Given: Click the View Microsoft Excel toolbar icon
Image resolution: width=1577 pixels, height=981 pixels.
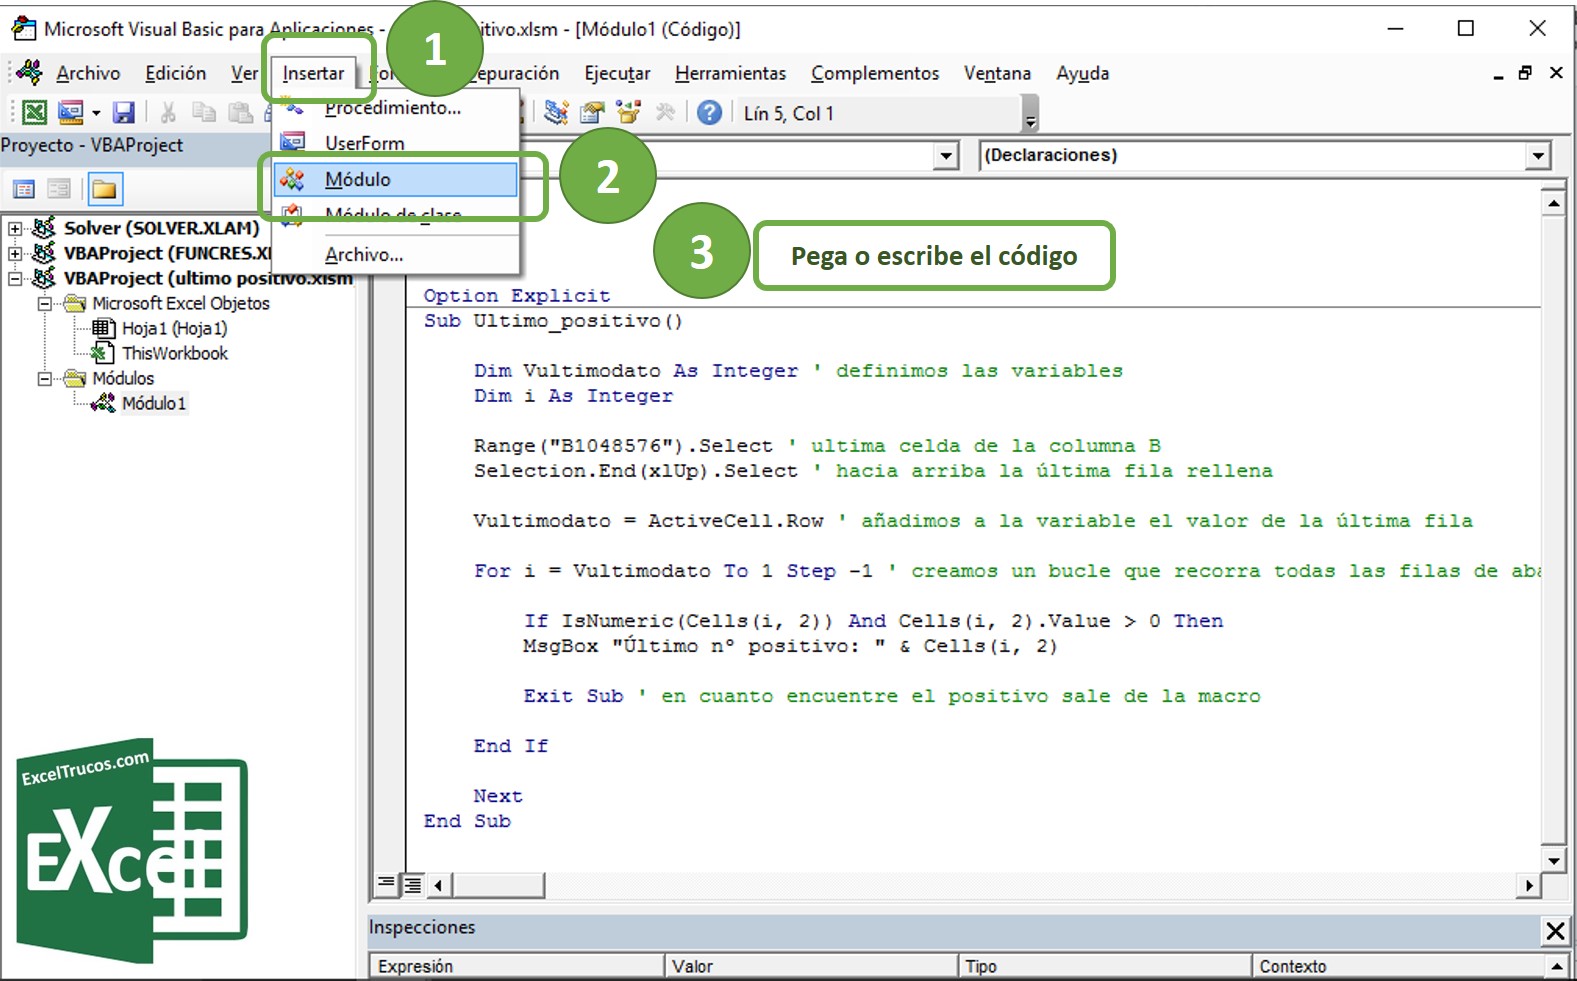Looking at the screenshot, I should point(34,113).
